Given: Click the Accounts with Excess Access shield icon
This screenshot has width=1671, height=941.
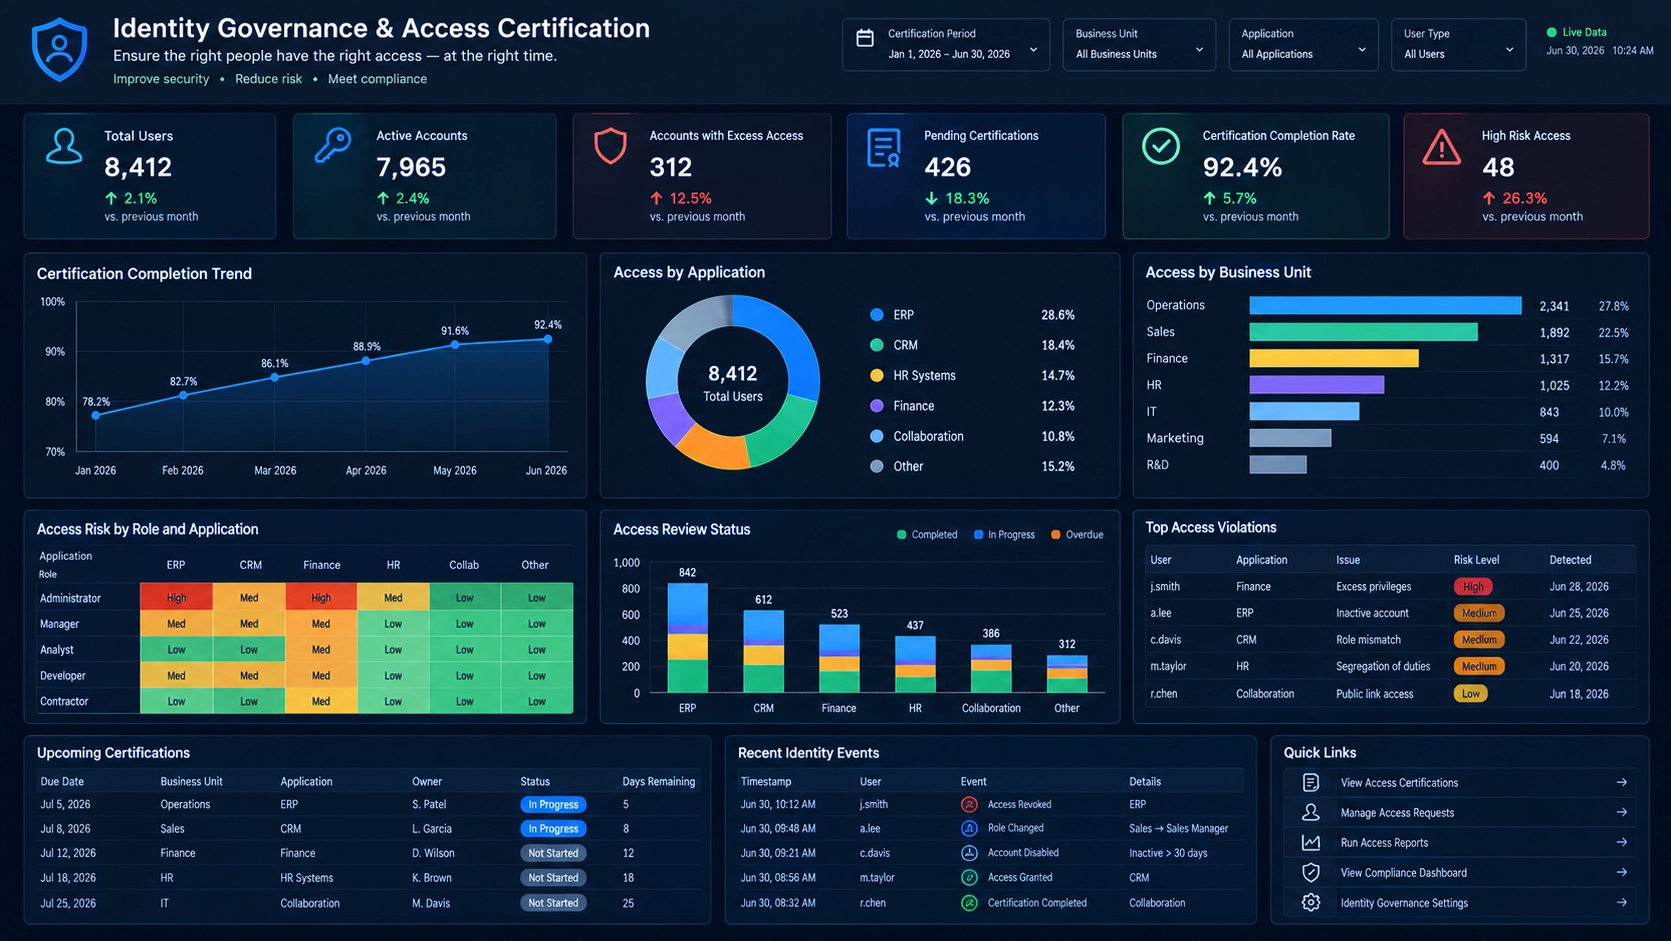Looking at the screenshot, I should tap(610, 146).
